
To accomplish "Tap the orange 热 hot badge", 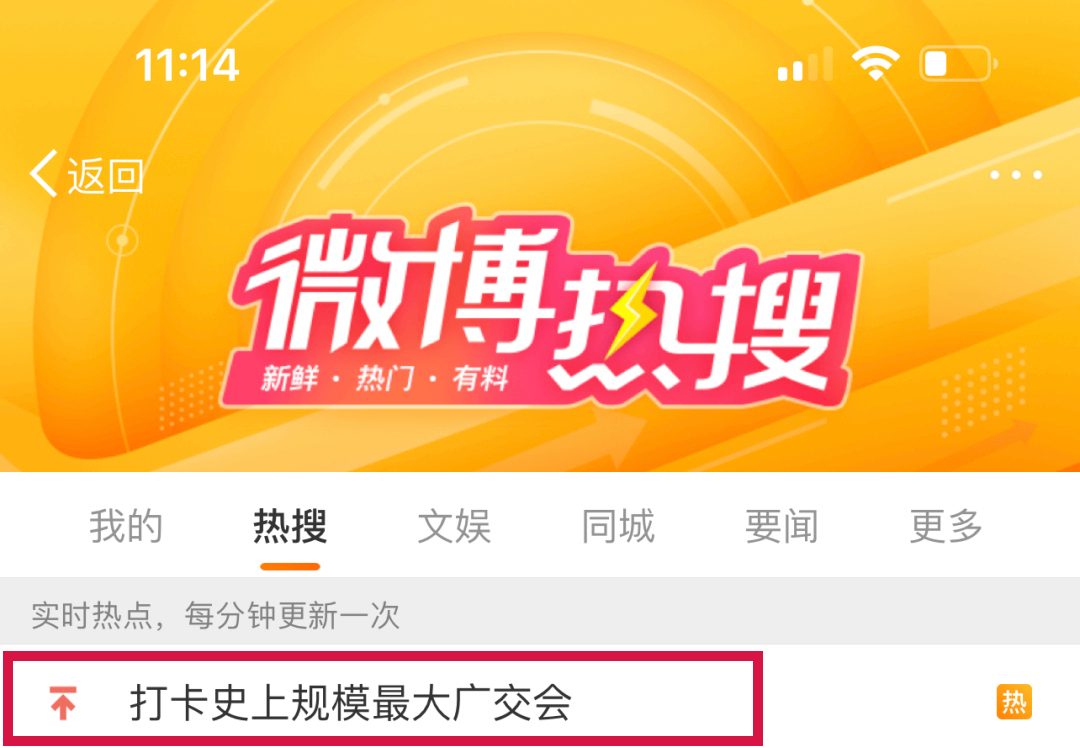I will coord(1014,702).
